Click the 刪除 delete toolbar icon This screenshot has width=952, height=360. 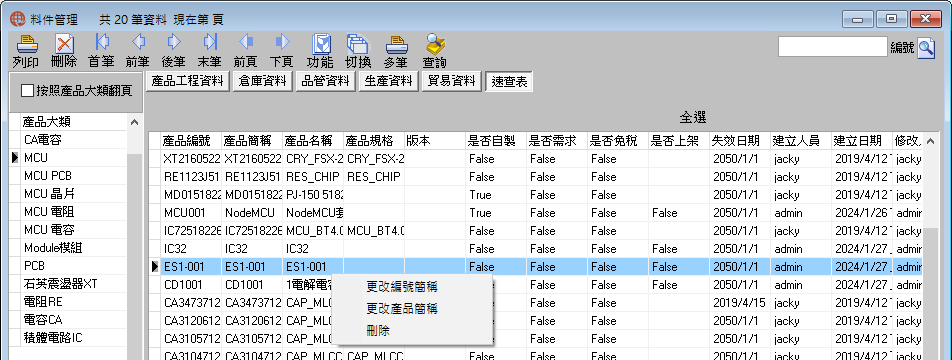[x=64, y=44]
